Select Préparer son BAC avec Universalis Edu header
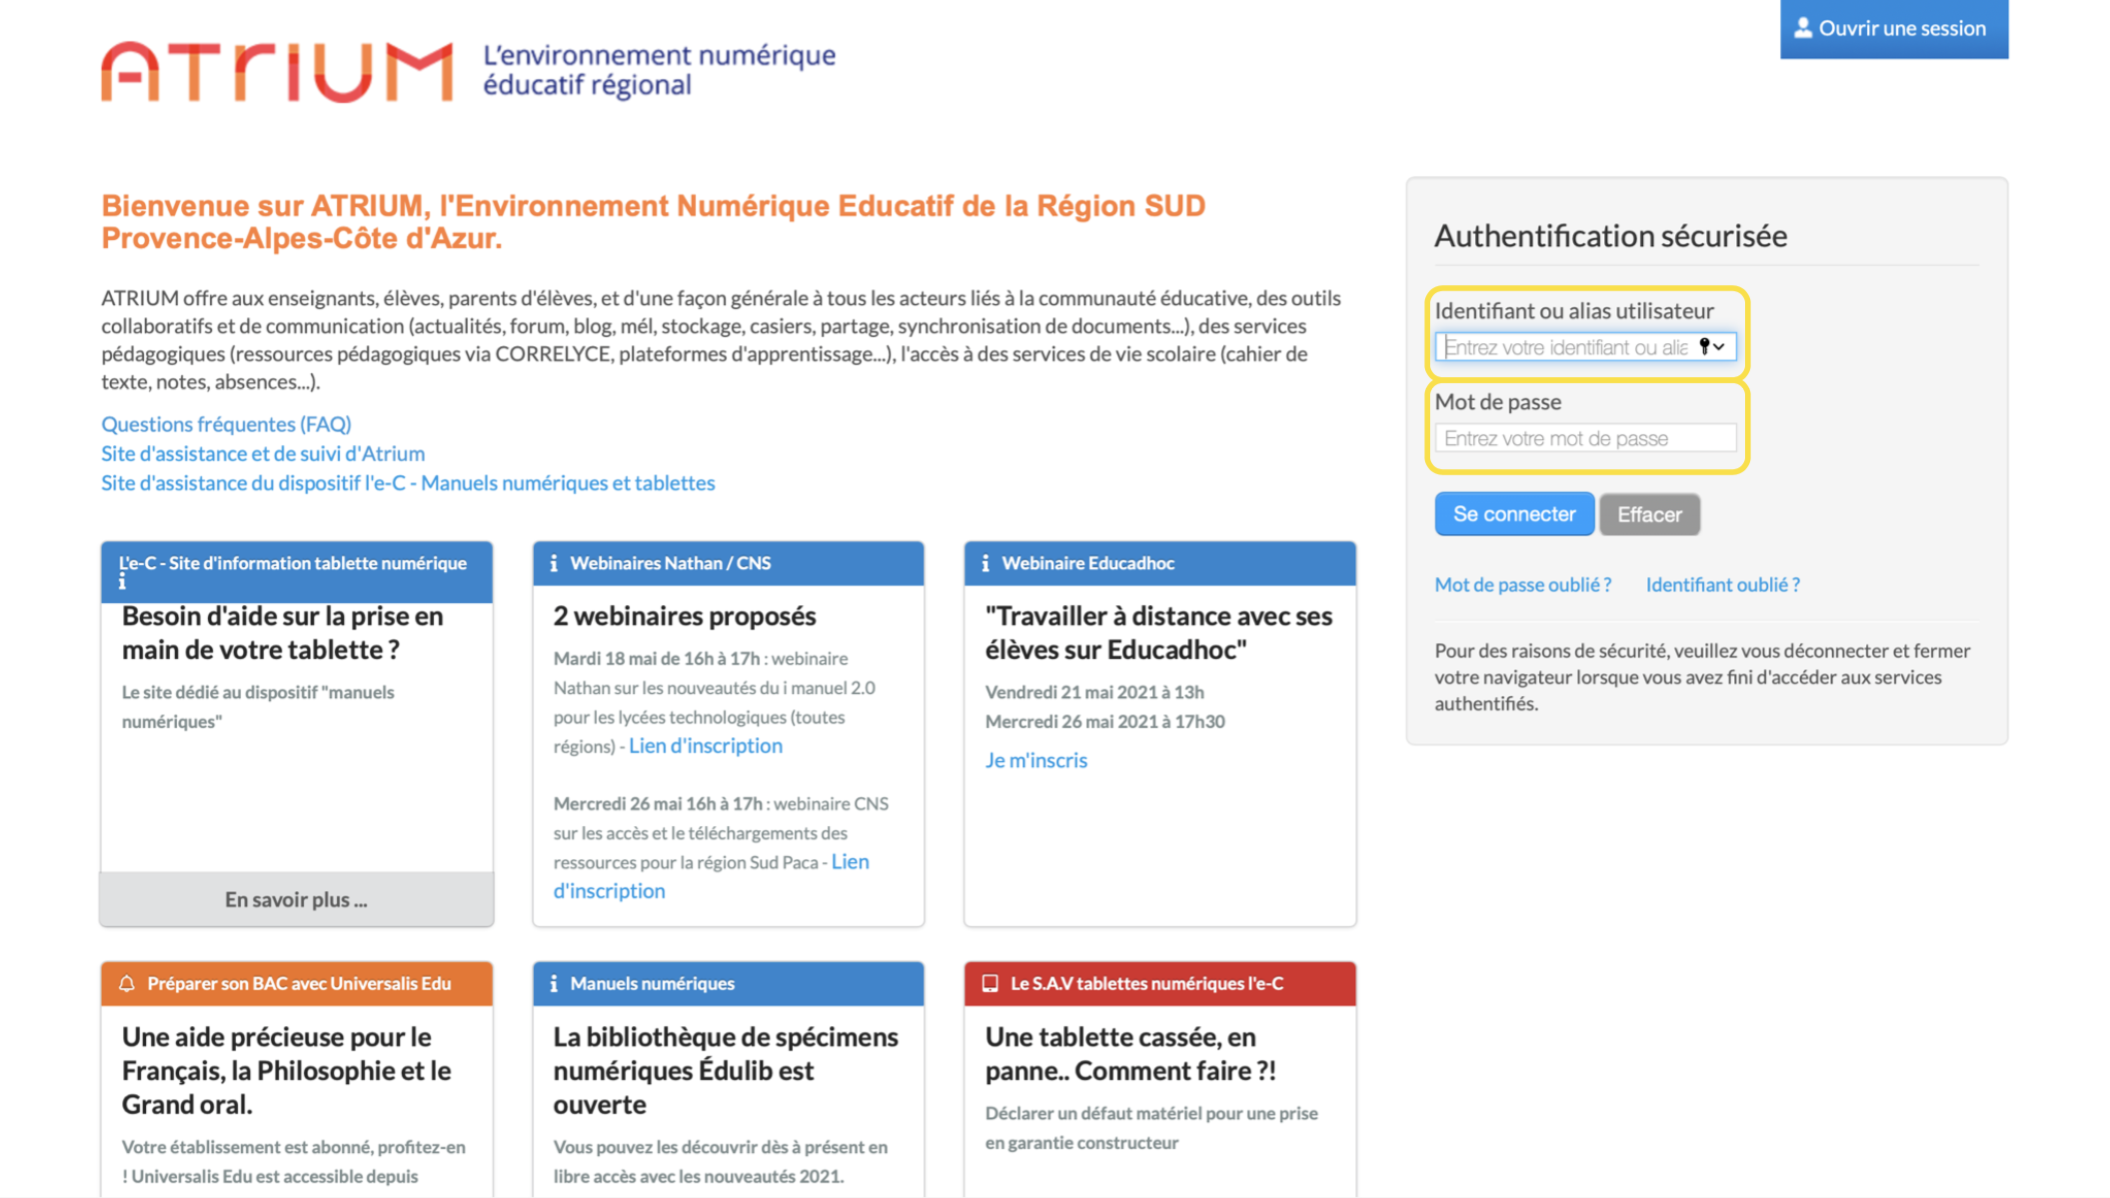 point(296,983)
